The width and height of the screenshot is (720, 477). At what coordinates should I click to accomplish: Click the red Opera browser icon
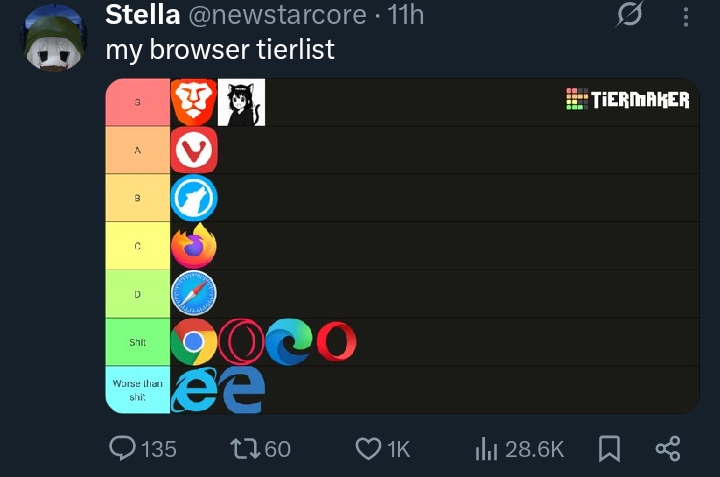tap(336, 342)
